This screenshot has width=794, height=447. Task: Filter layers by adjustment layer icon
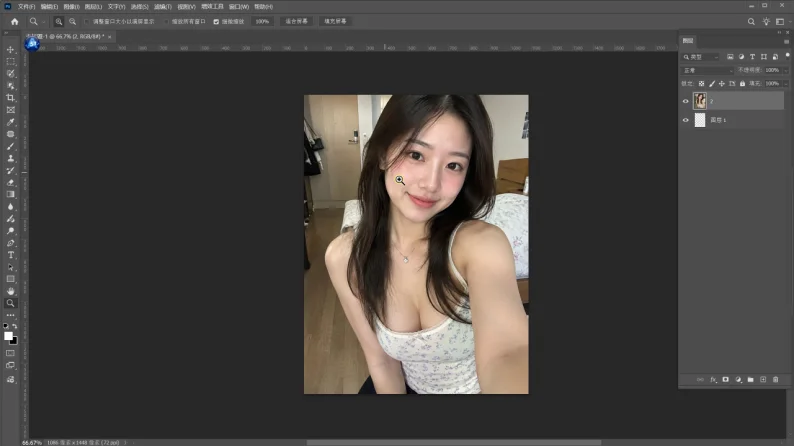[x=741, y=57]
